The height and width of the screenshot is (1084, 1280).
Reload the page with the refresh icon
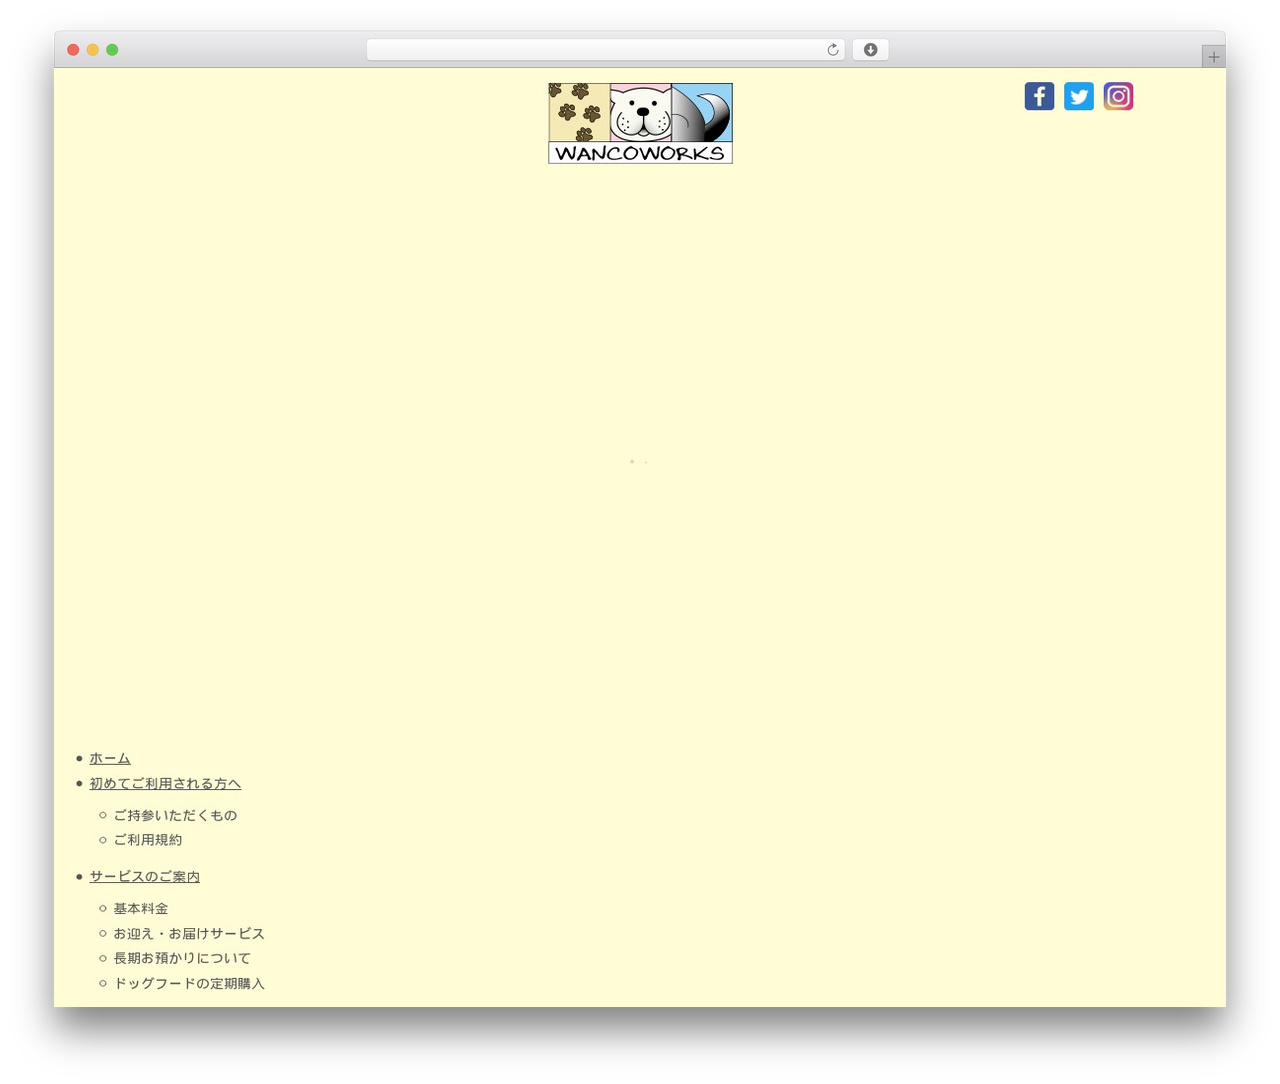click(x=832, y=50)
